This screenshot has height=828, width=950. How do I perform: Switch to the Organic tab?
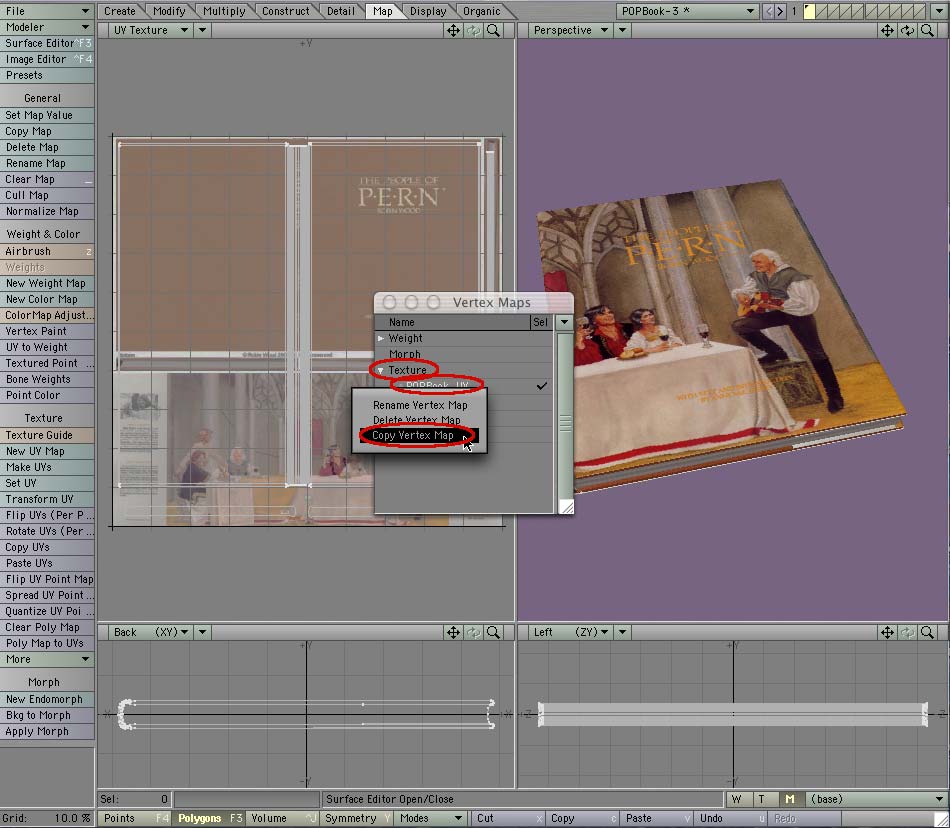(x=481, y=11)
